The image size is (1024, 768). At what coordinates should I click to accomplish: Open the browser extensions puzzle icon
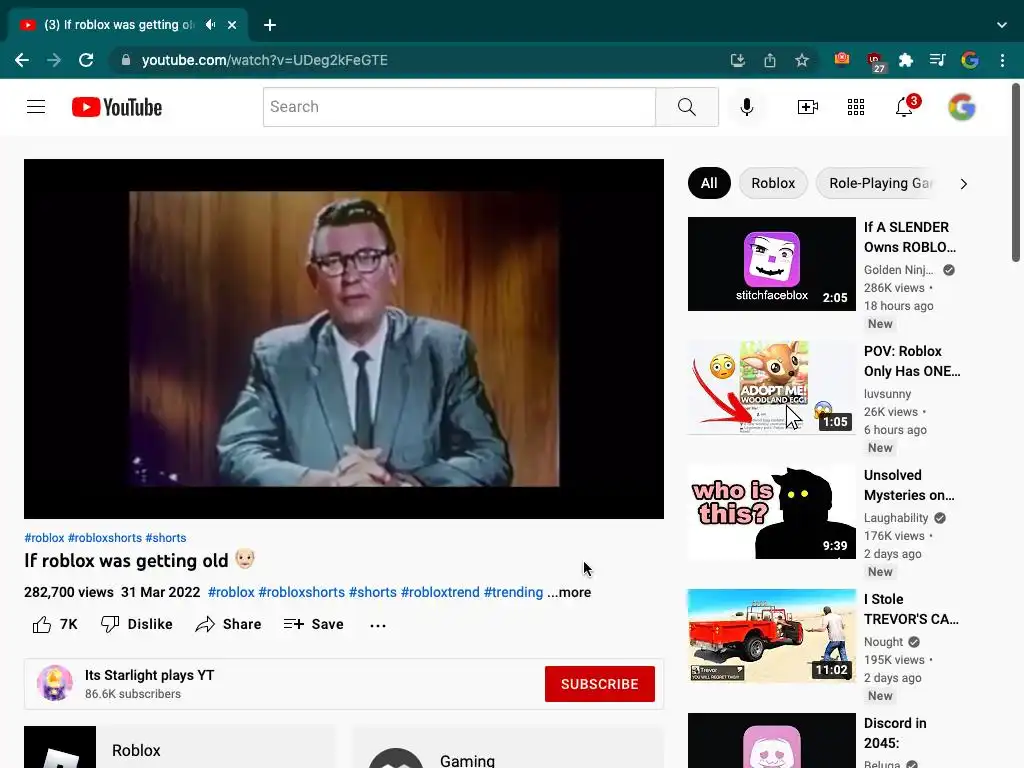(x=906, y=60)
